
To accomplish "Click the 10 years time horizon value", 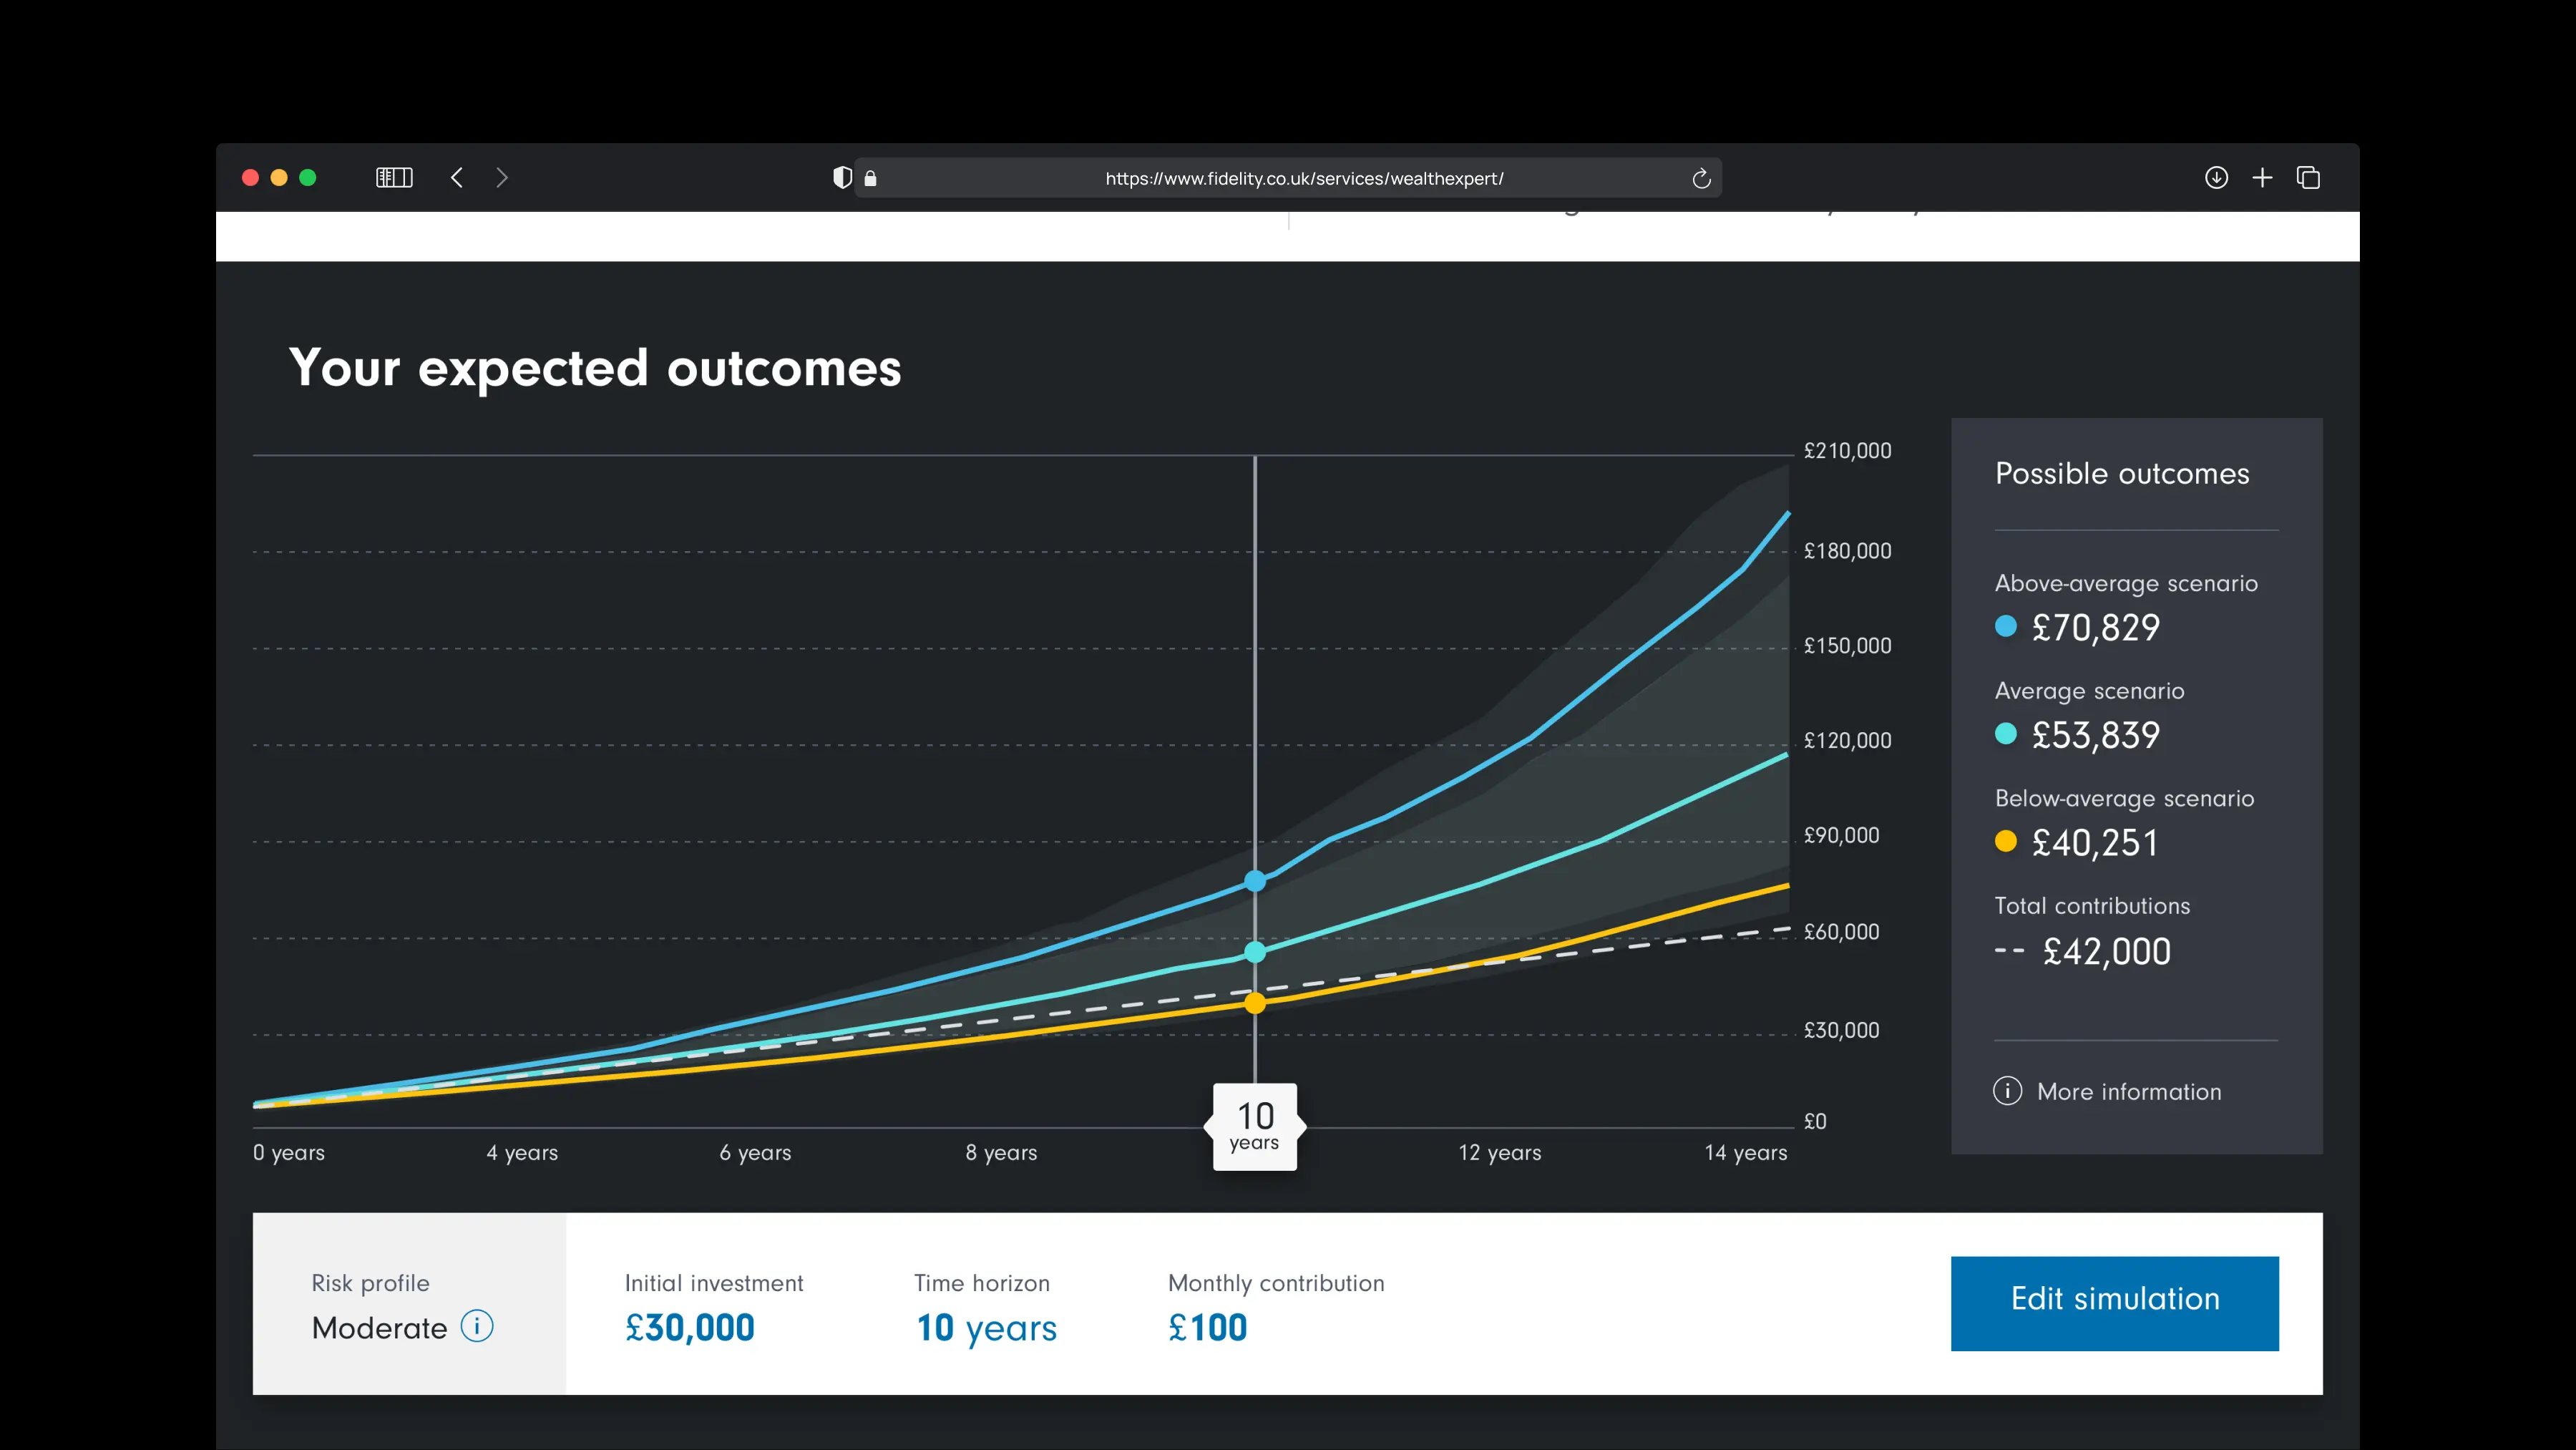I will (986, 1328).
